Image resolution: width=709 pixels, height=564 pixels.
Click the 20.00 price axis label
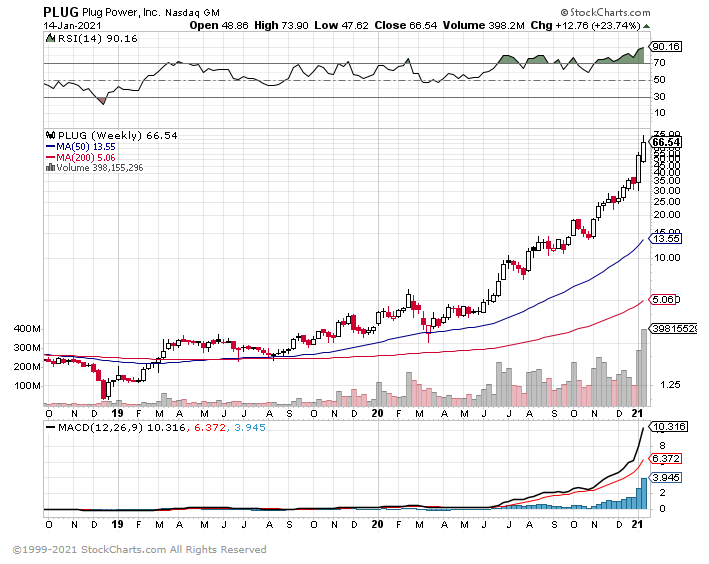(x=667, y=215)
